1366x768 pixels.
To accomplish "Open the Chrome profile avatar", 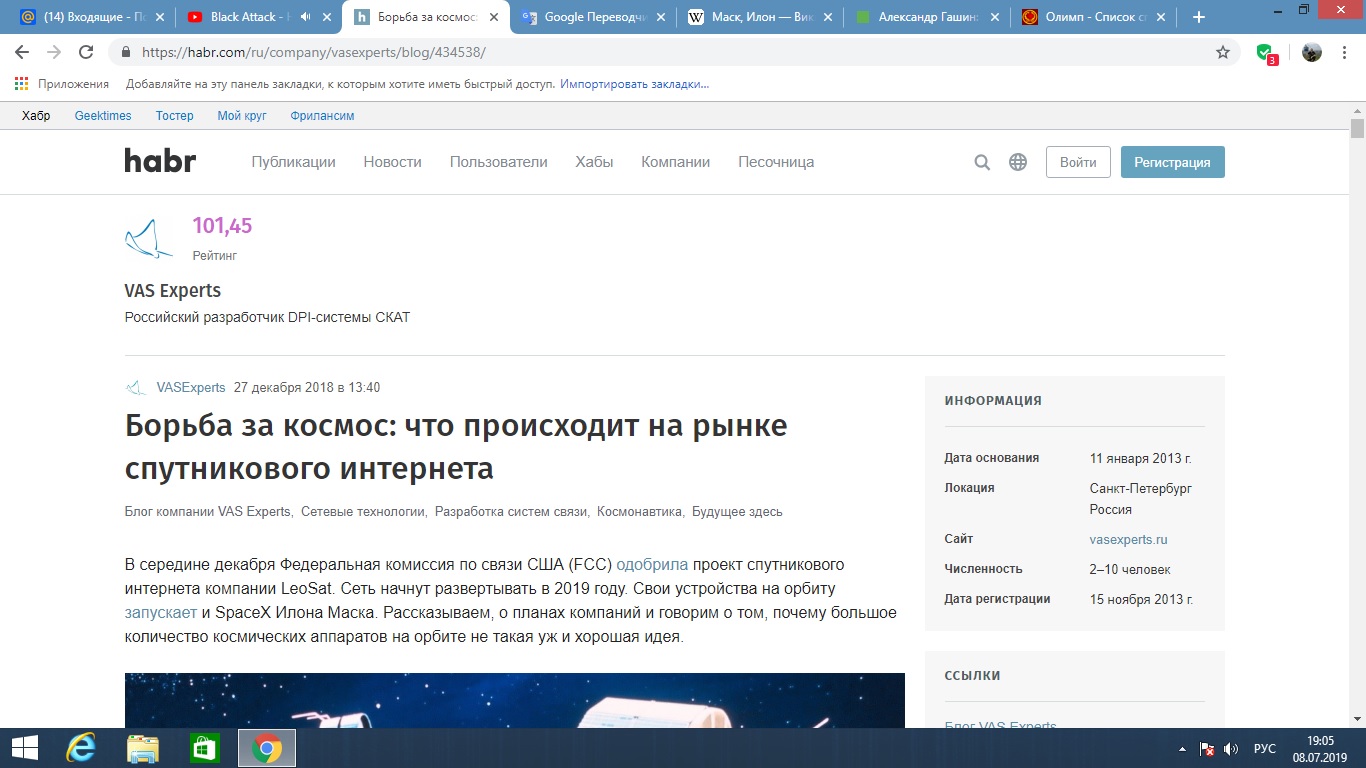I will pyautogui.click(x=1312, y=52).
